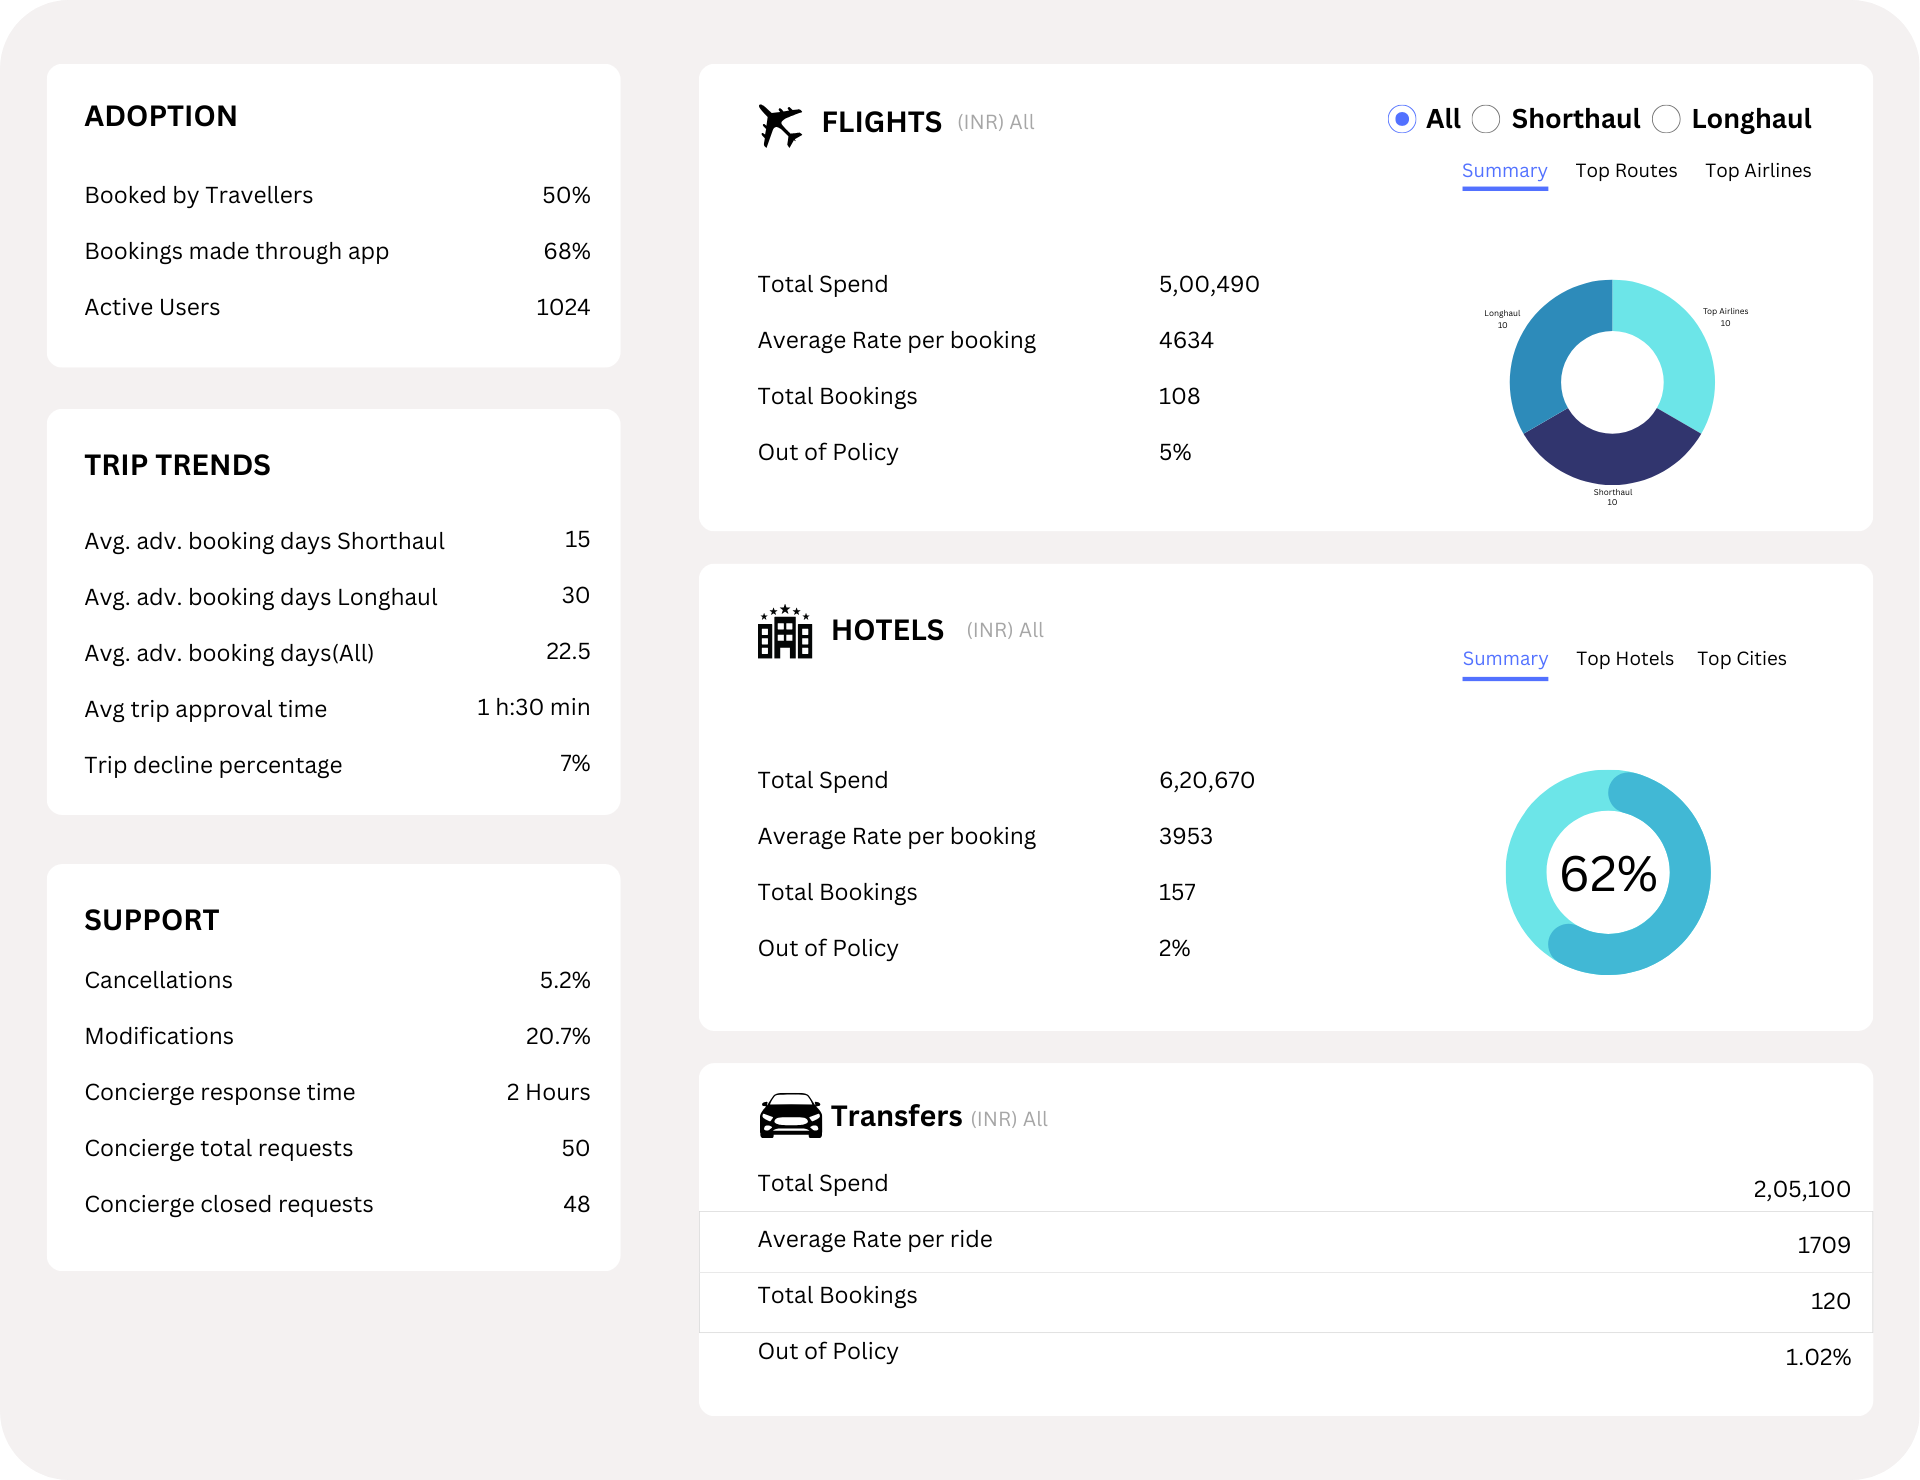Open the Flights Summary tab
Image resolution: width=1920 pixels, height=1480 pixels.
click(1504, 171)
